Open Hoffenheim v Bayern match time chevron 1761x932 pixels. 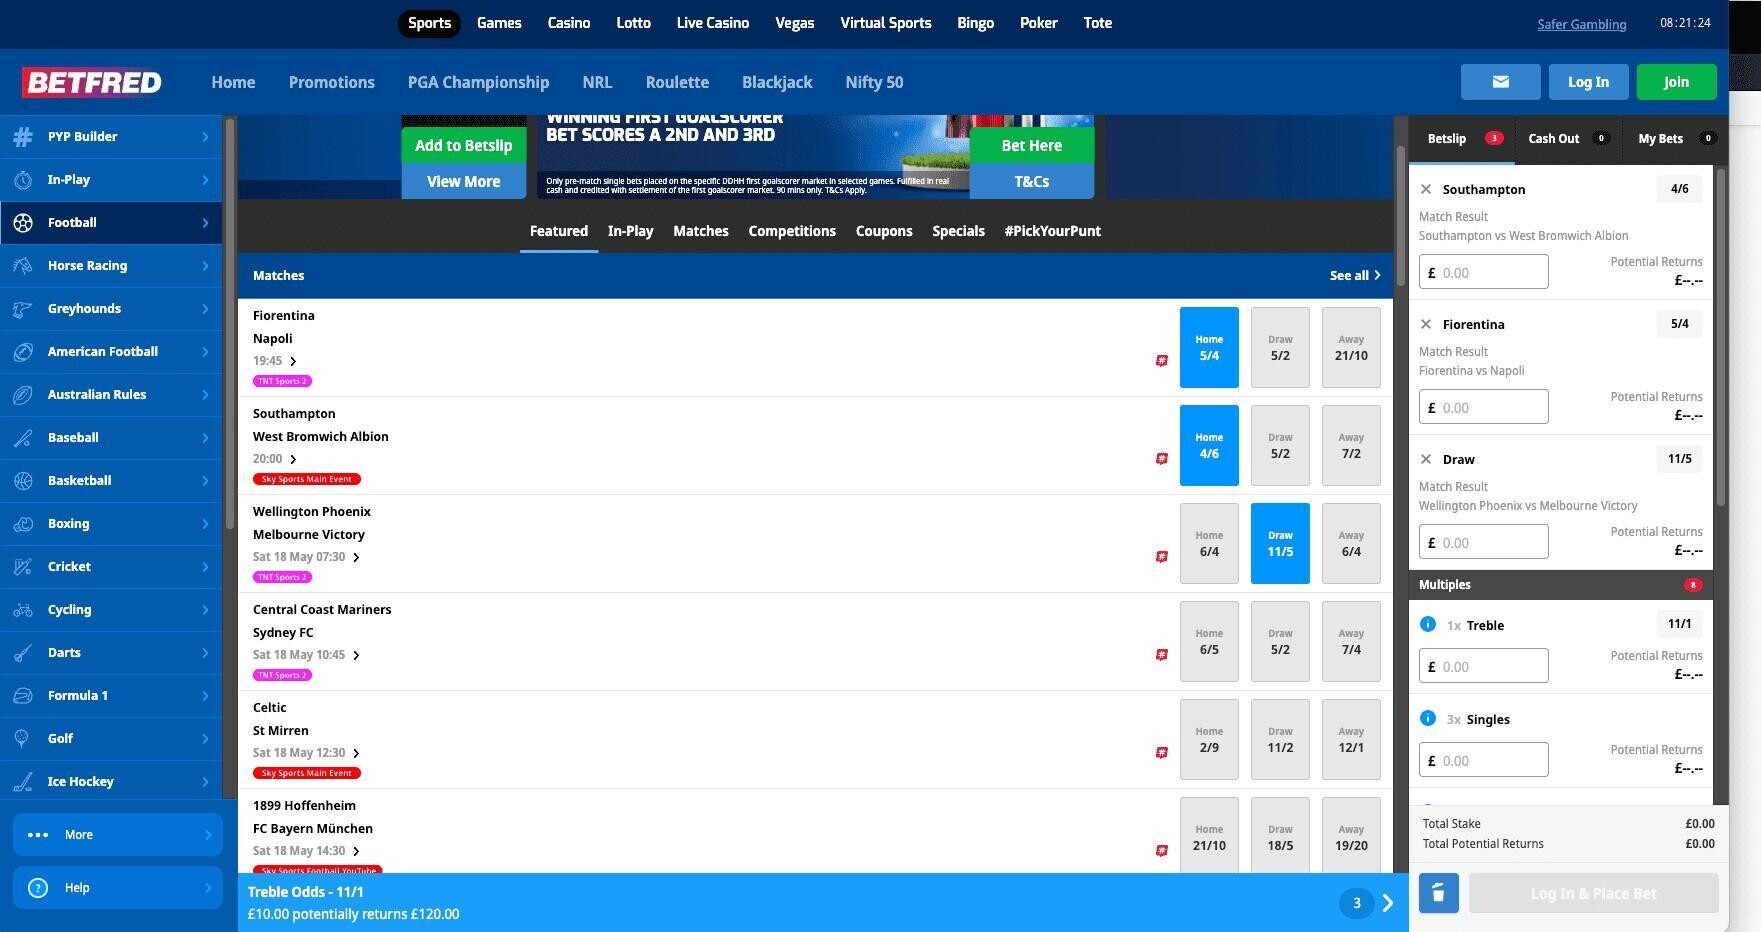356,851
